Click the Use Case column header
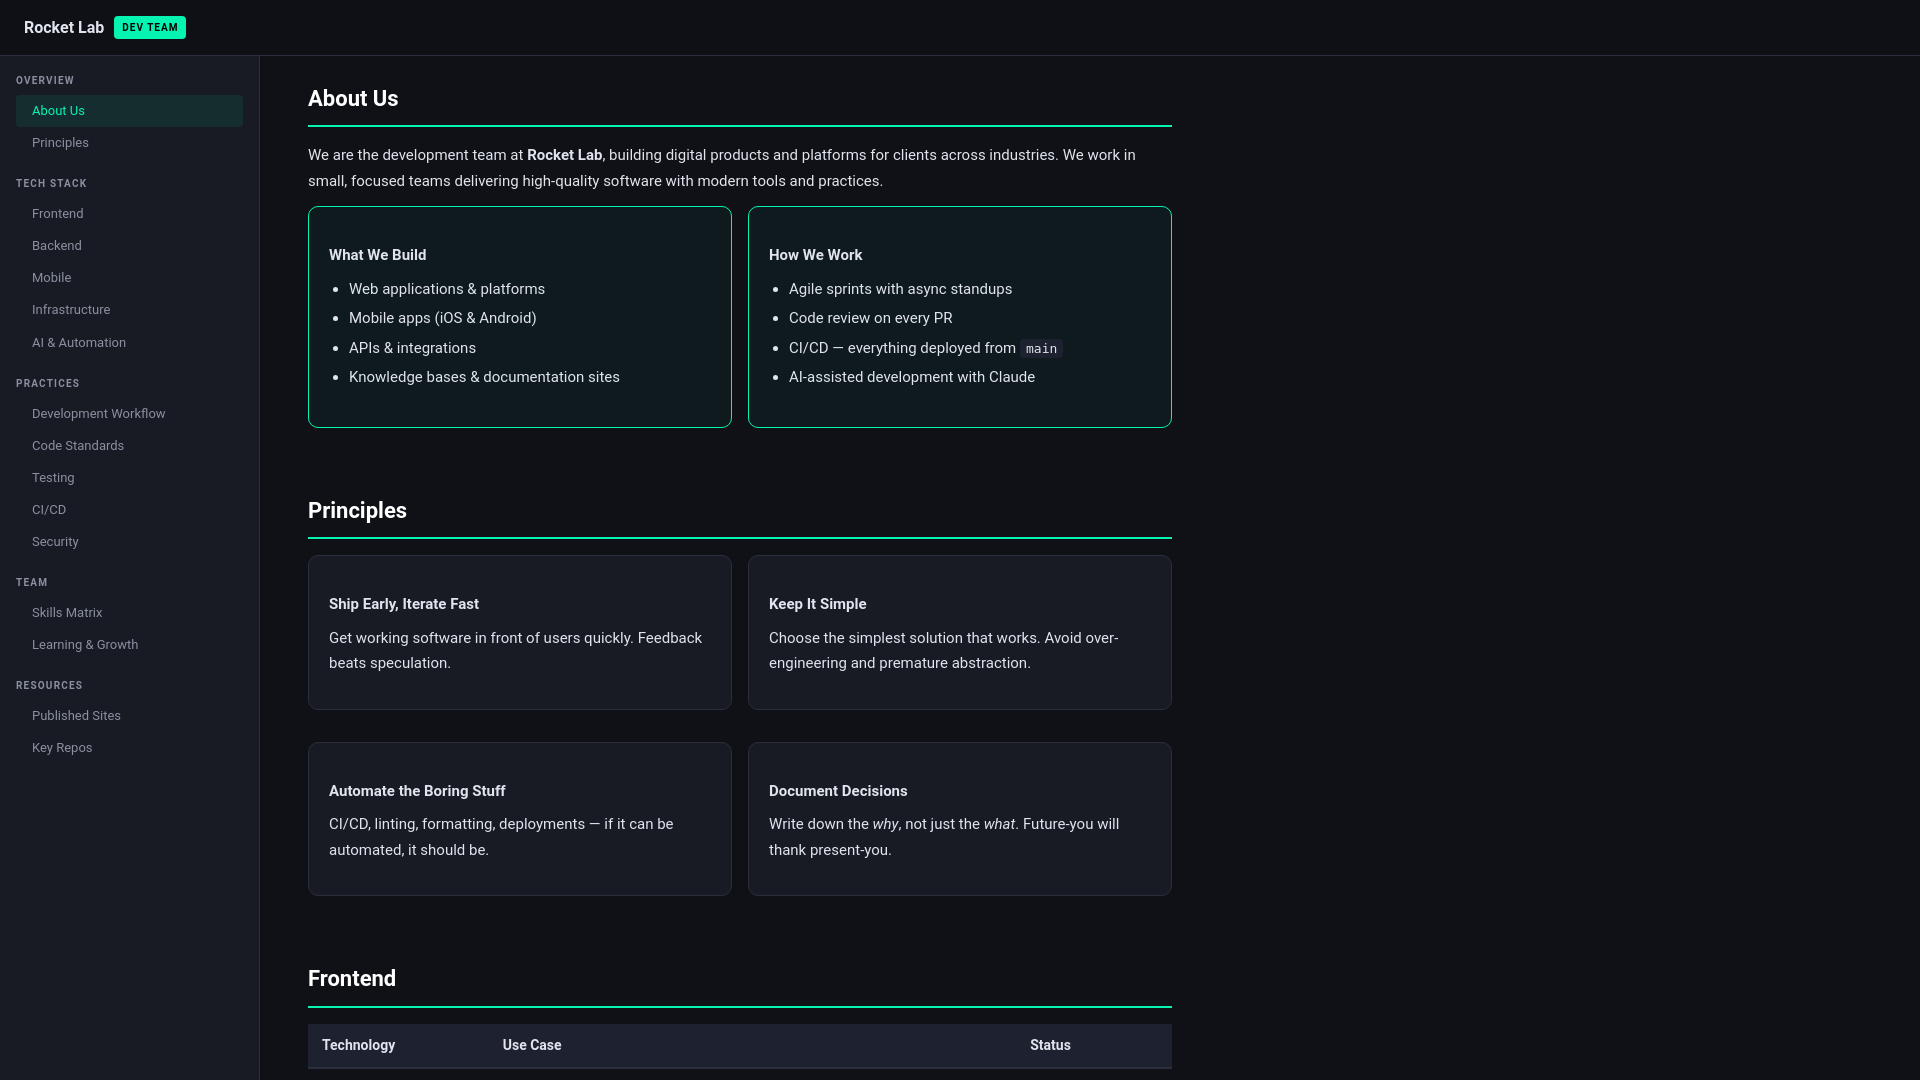 [531, 1045]
